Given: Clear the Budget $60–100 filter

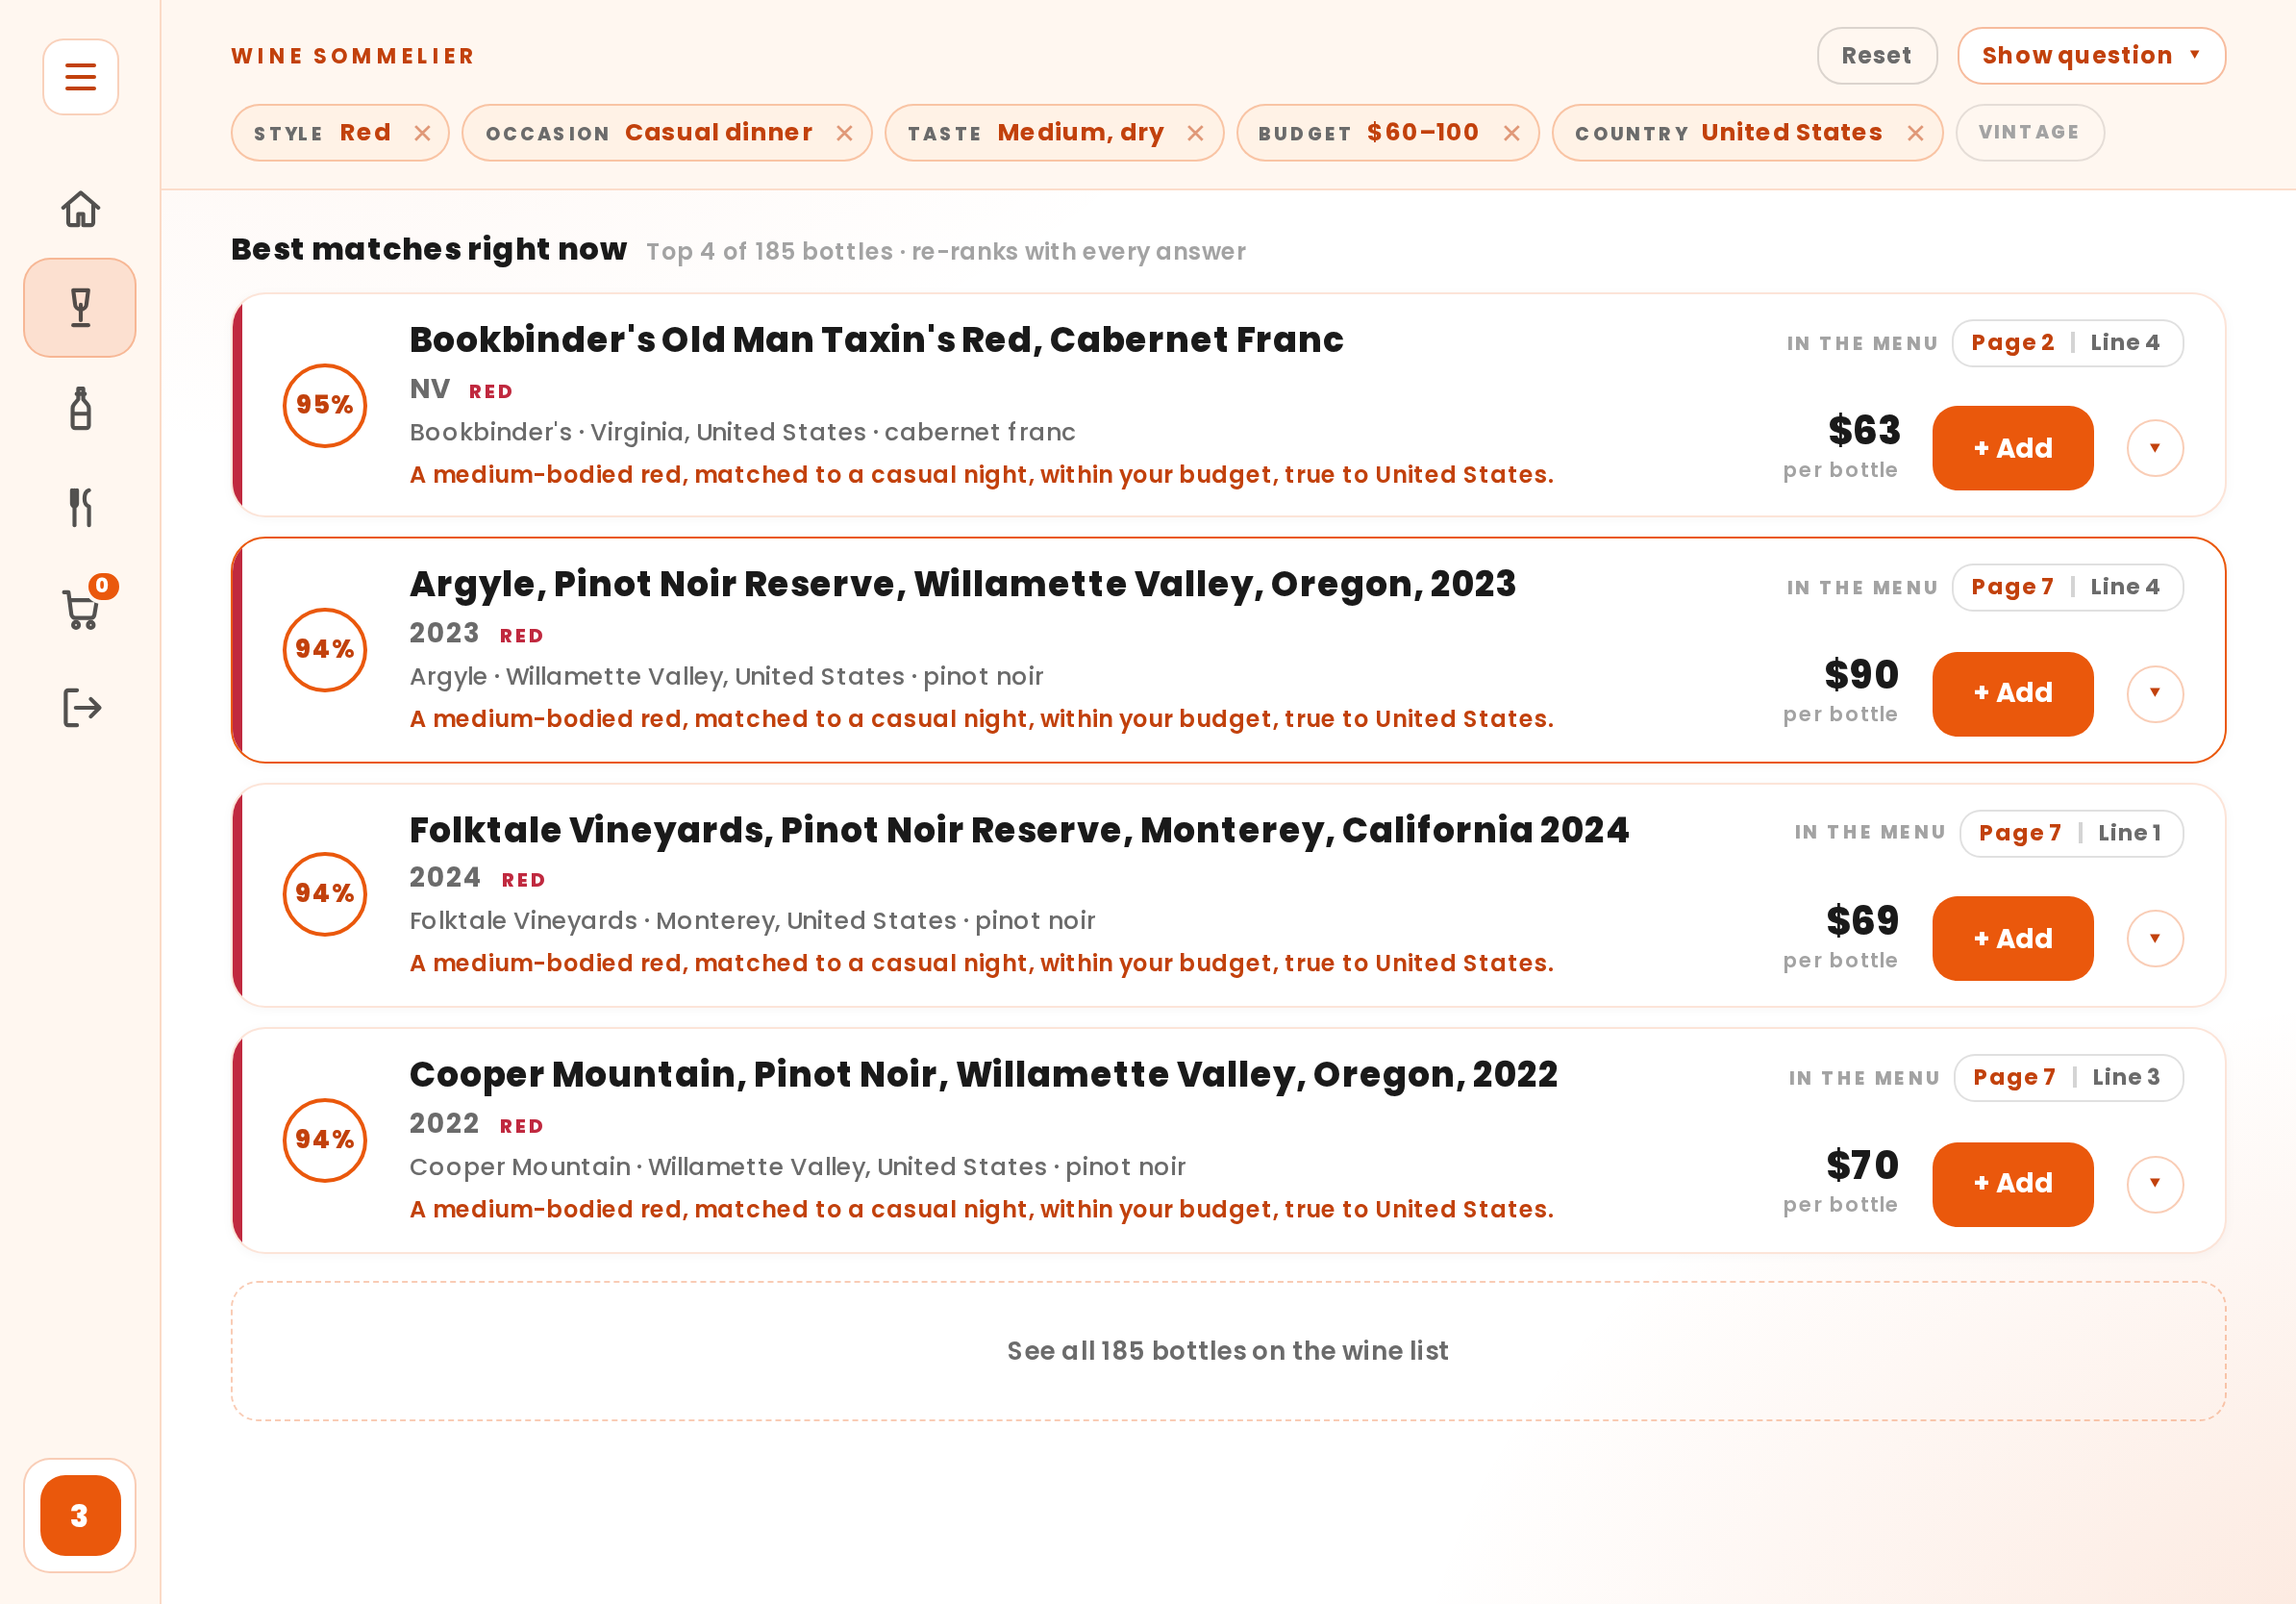Looking at the screenshot, I should tap(1511, 133).
